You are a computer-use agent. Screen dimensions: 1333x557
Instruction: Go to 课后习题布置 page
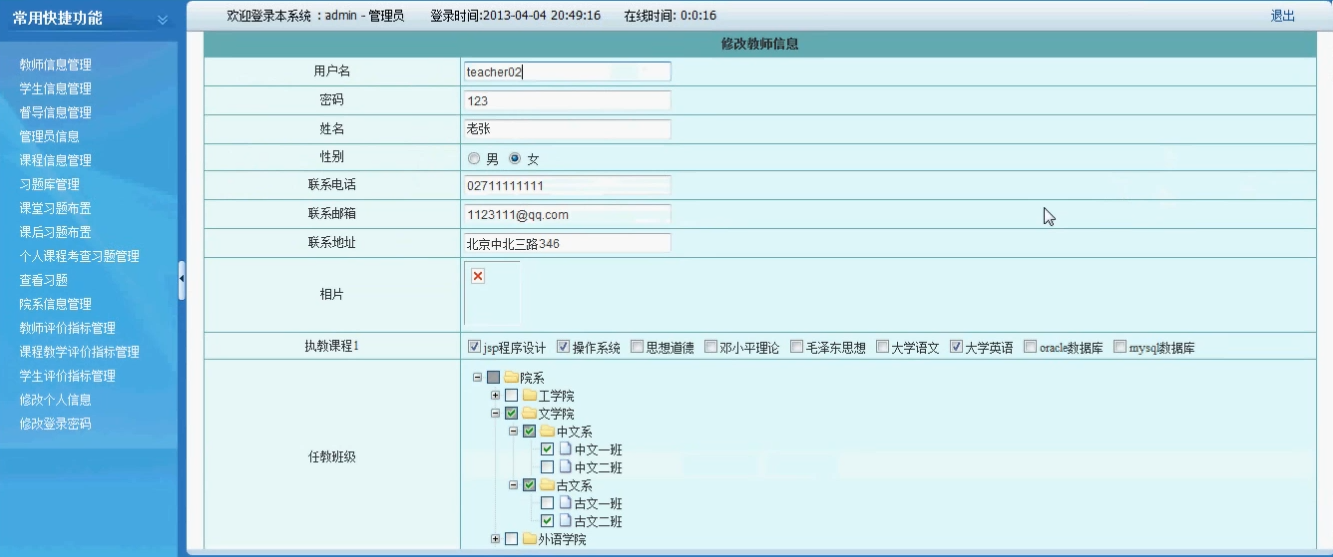coord(55,233)
